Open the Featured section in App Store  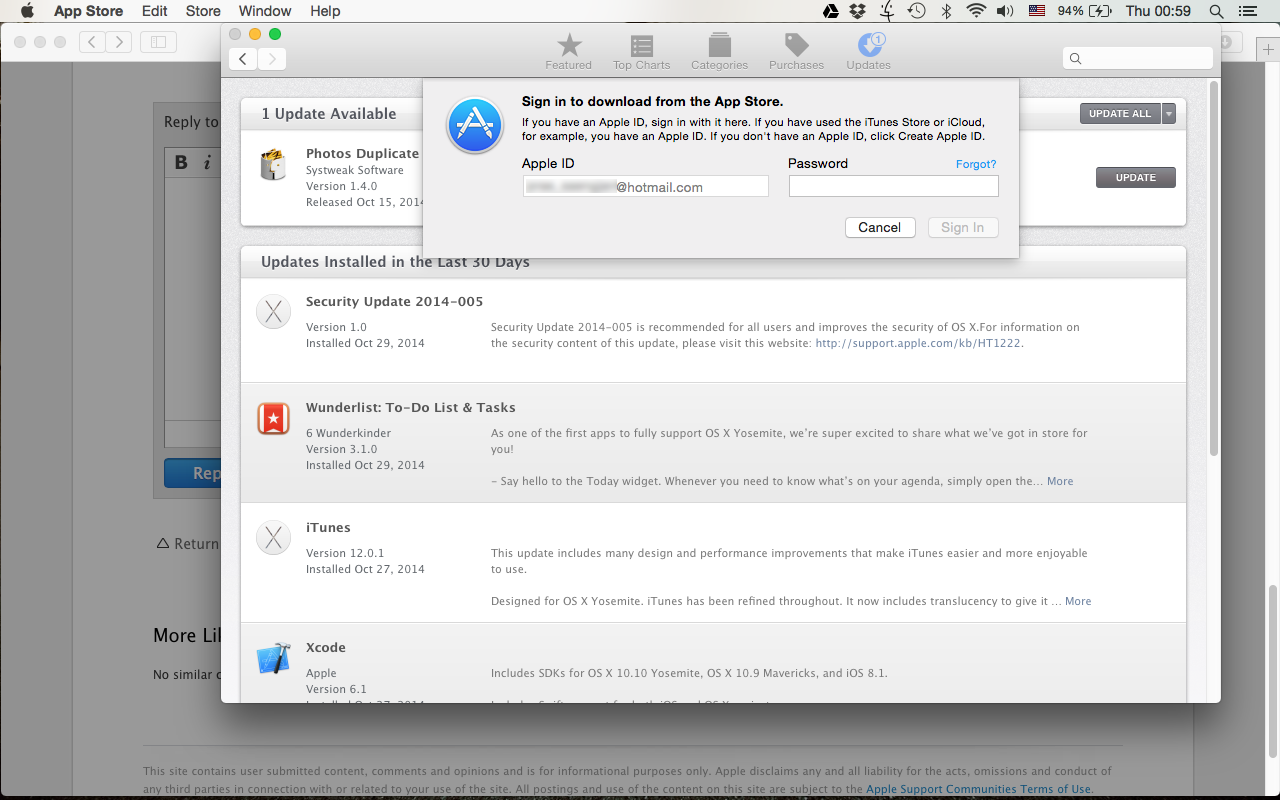click(x=568, y=50)
